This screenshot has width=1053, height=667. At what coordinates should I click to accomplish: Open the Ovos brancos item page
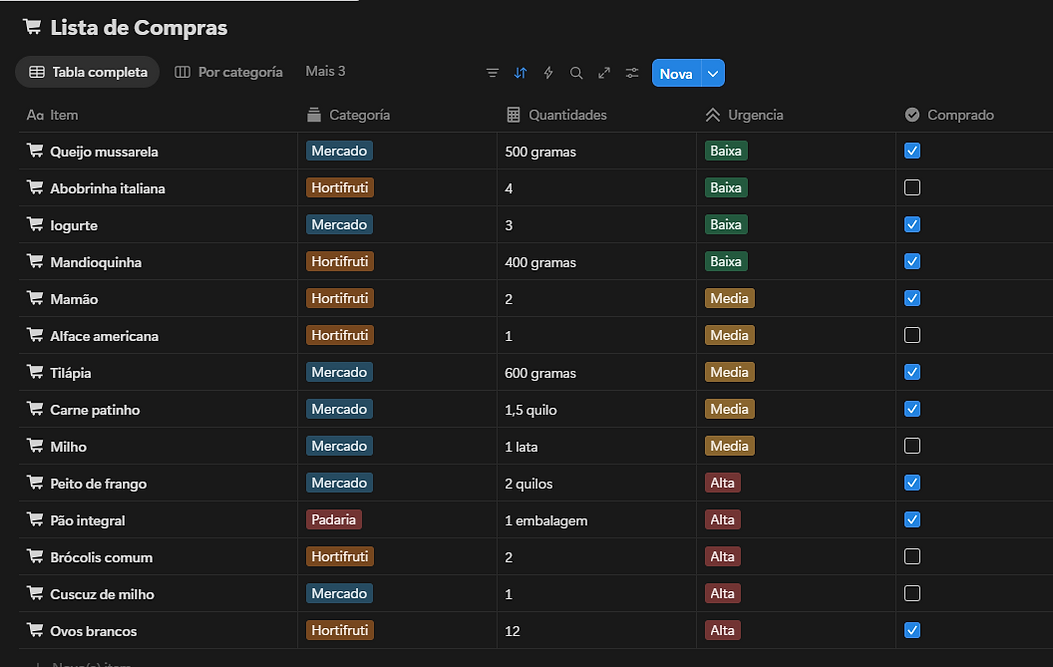[x=93, y=631]
